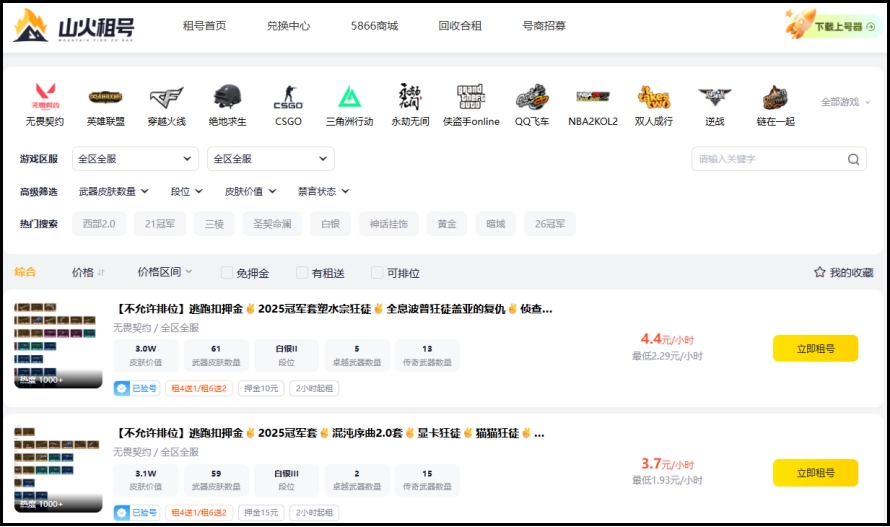This screenshot has height=527, width=890.
Task: Open 号商招募 in the navigation
Action: [544, 26]
